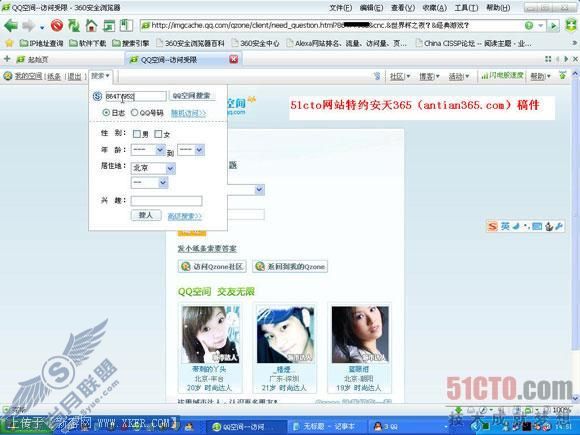Click the yellow favorites star icon
580x435 pixels.
pos(9,43)
